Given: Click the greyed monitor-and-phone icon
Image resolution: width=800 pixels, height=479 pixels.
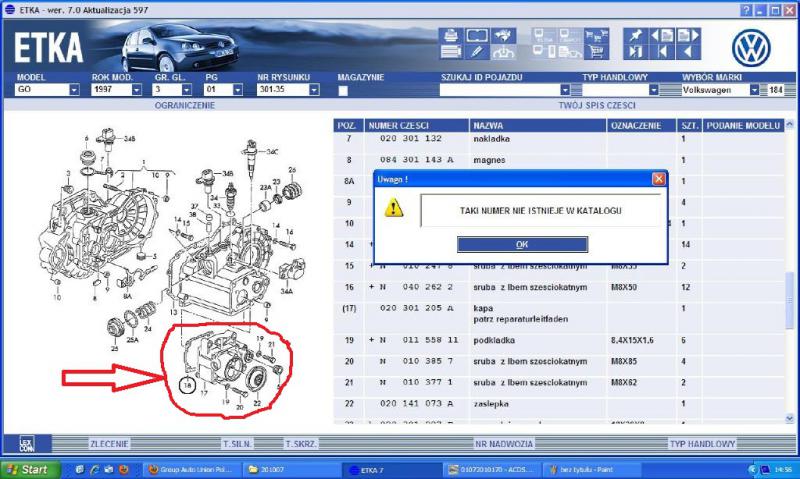Looking at the screenshot, I should click(x=543, y=52).
